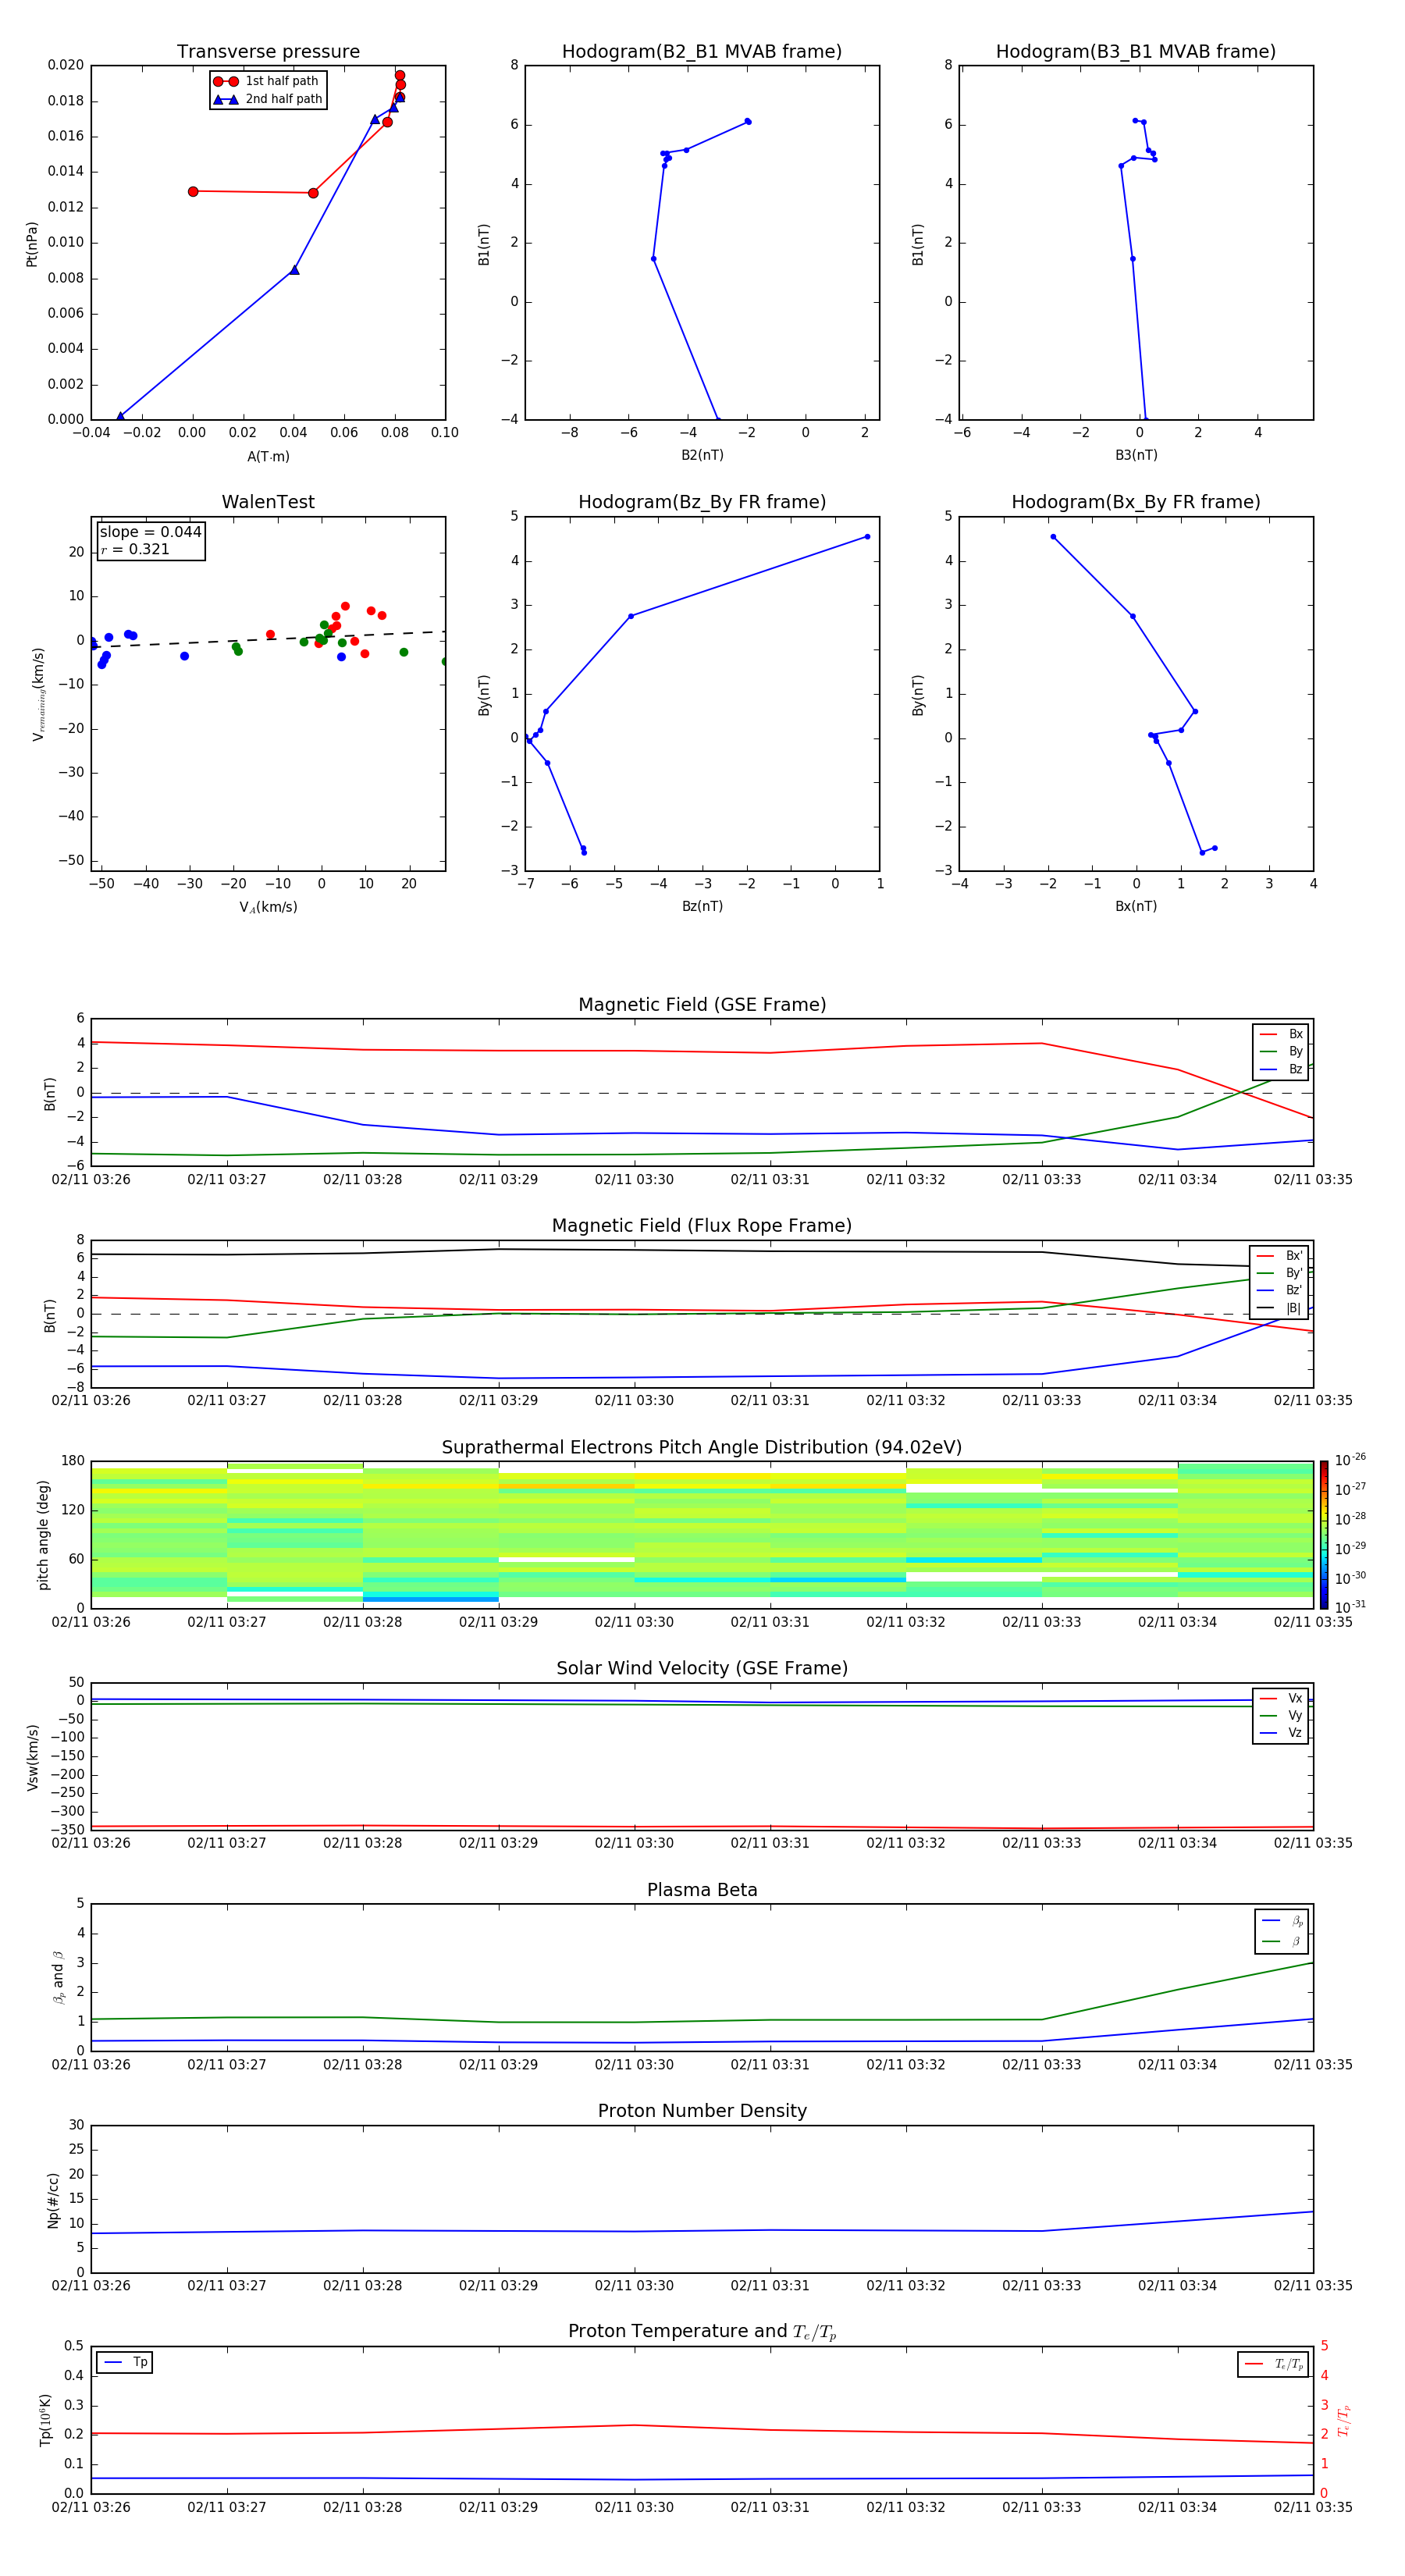
Task: Click the 'Plasma Beta' plot title
Action: coord(702,1890)
